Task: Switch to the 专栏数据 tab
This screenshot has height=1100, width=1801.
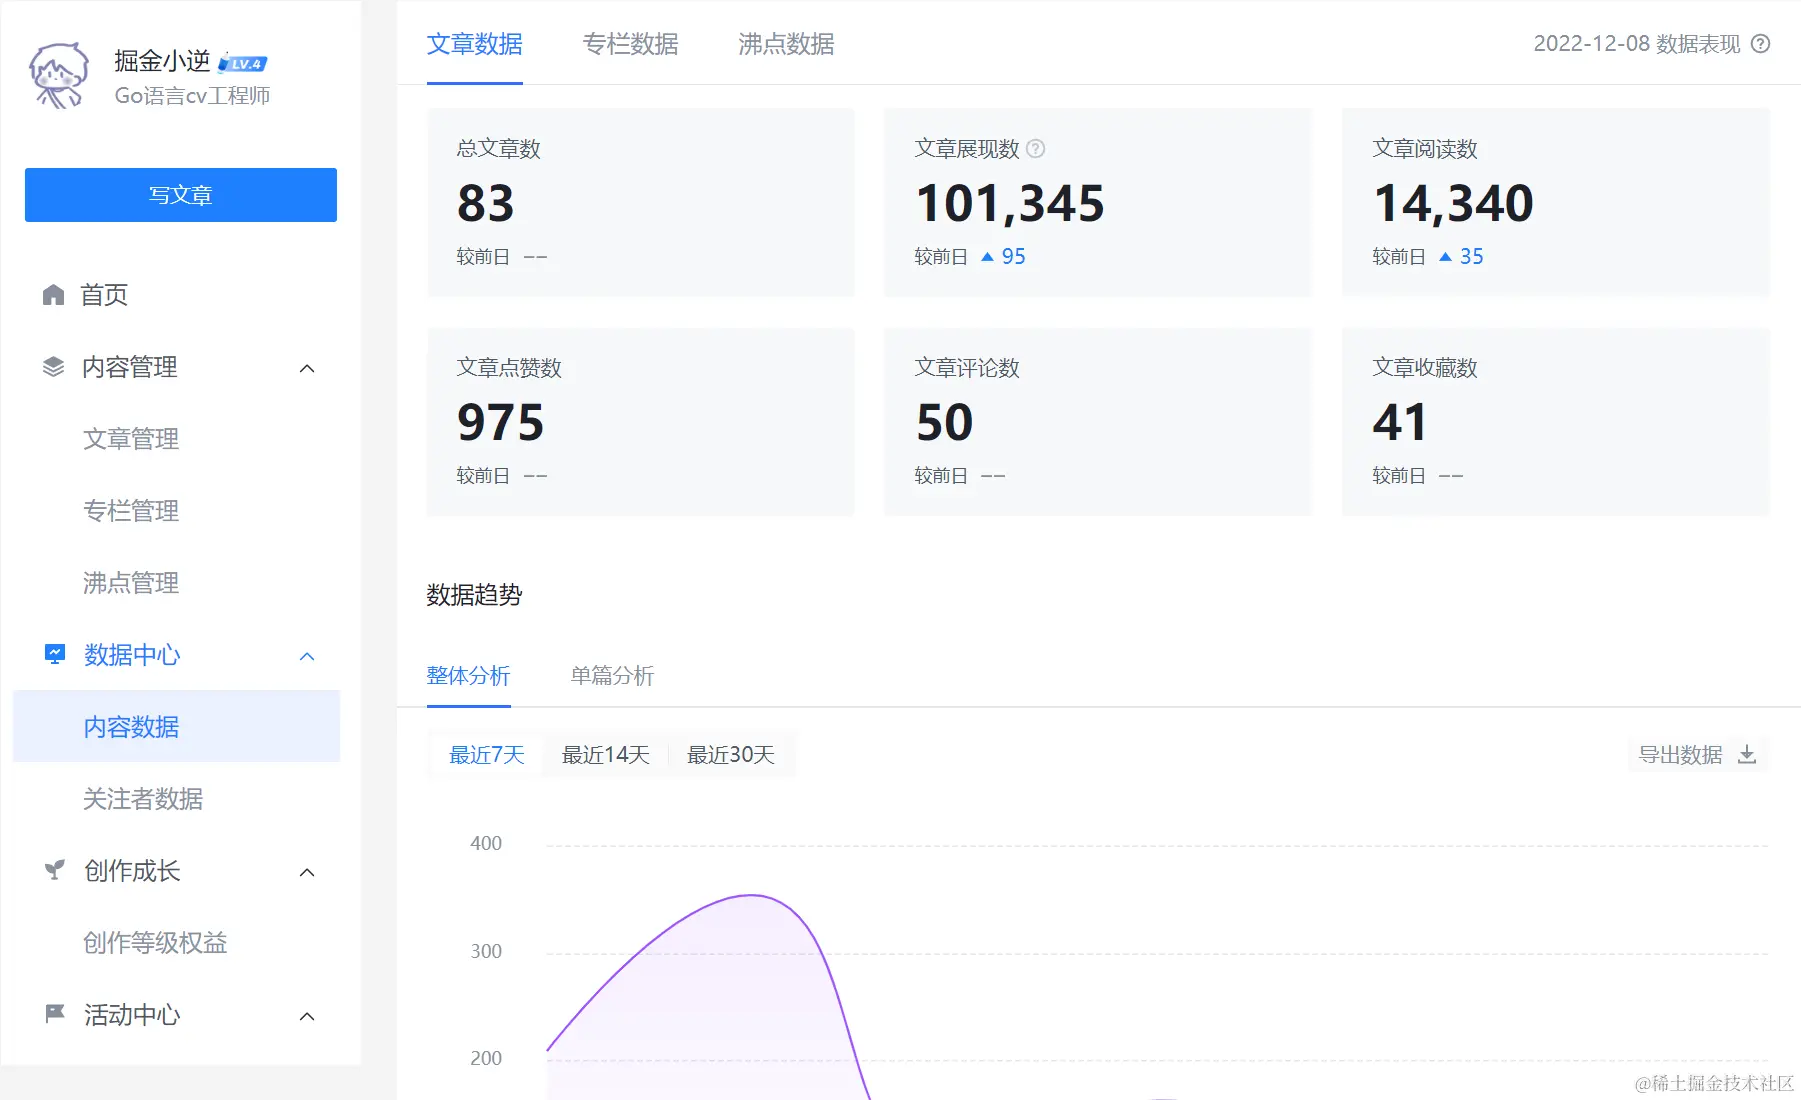Action: click(x=631, y=44)
